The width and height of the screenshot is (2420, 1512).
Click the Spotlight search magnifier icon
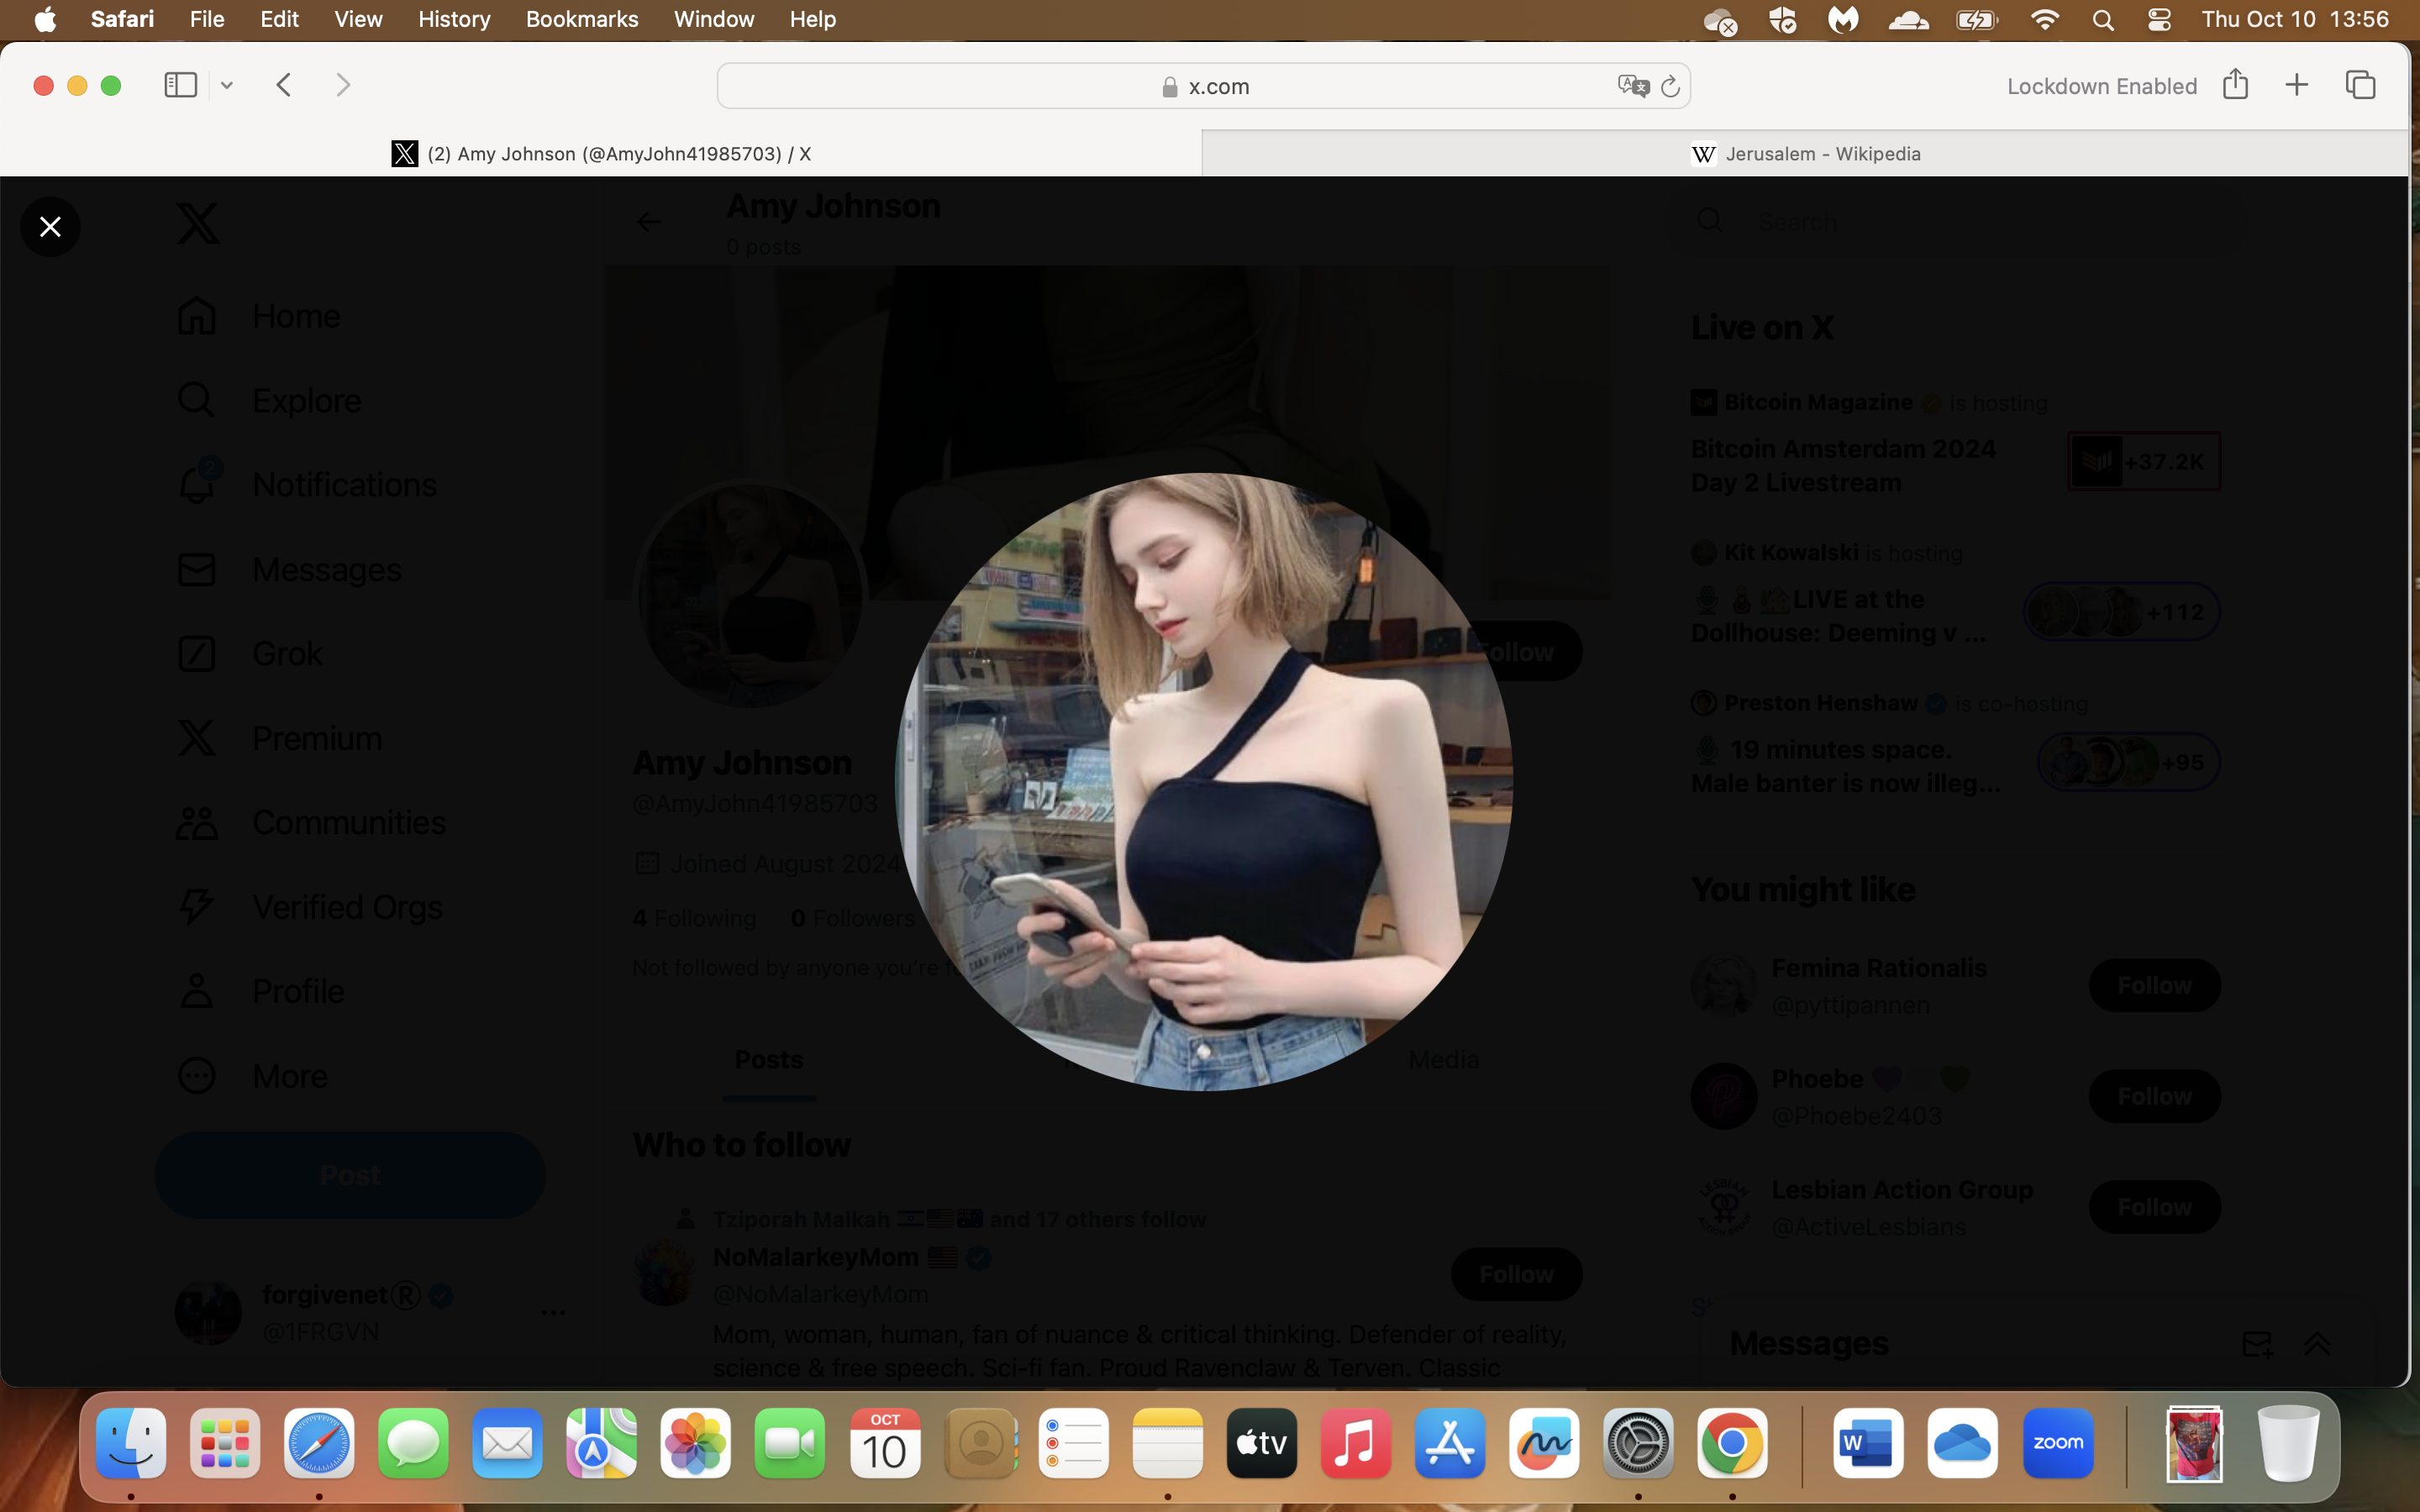[2103, 19]
